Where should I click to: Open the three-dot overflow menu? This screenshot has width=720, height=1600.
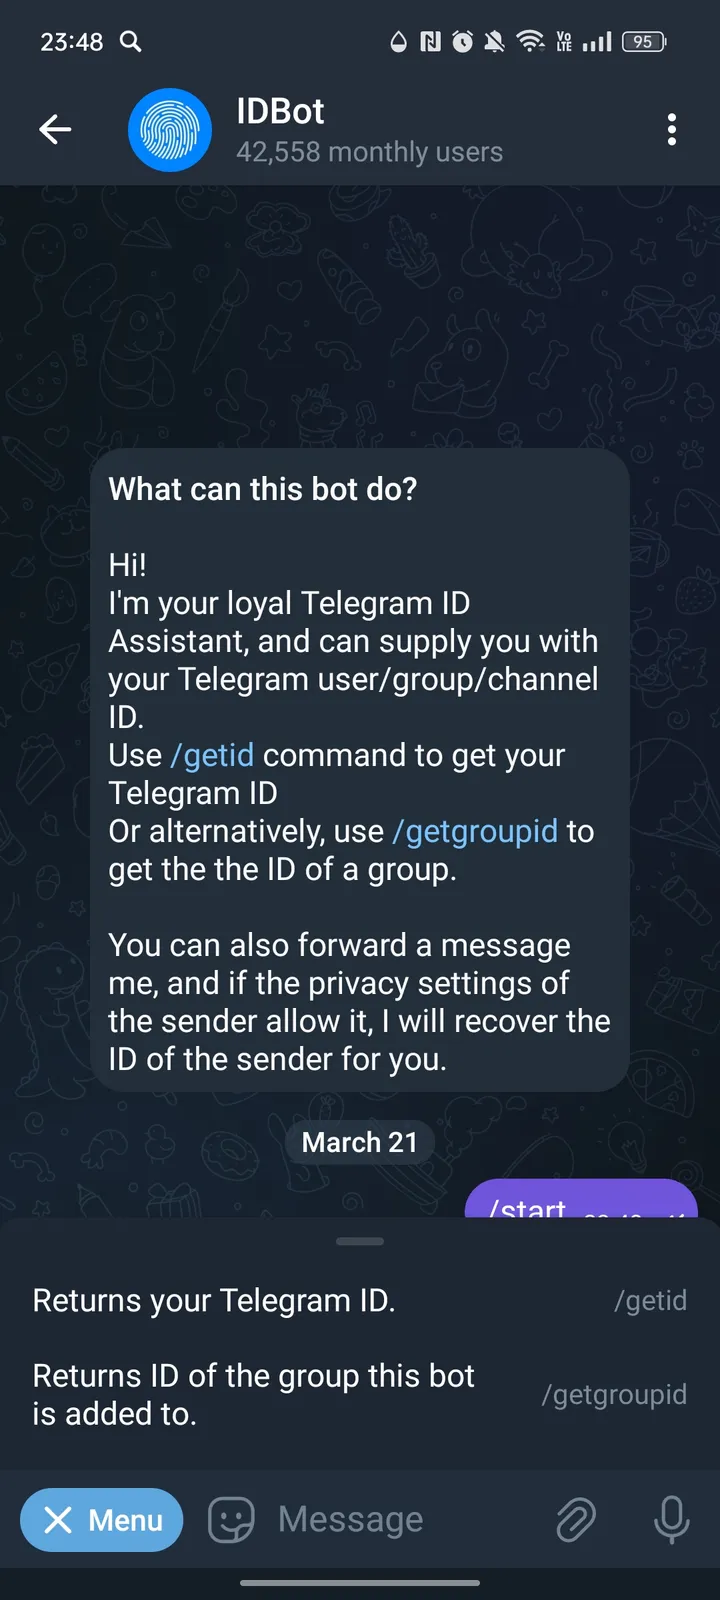(x=672, y=129)
